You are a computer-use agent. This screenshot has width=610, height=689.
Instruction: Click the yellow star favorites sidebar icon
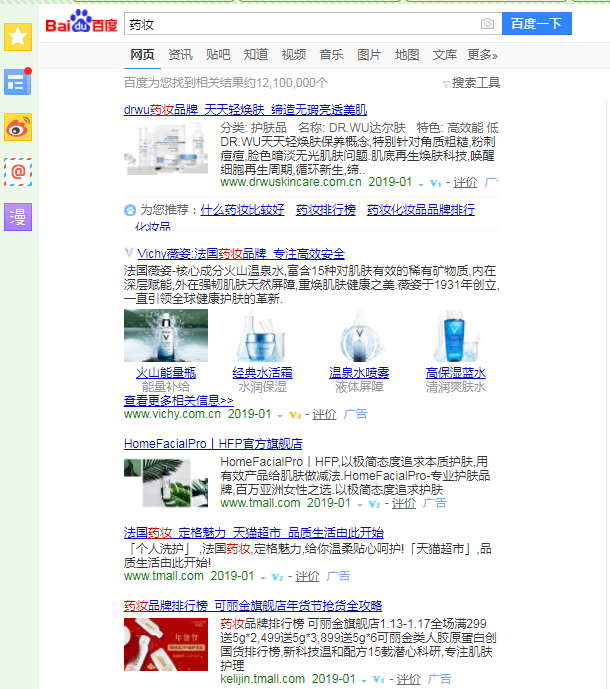coord(19,38)
